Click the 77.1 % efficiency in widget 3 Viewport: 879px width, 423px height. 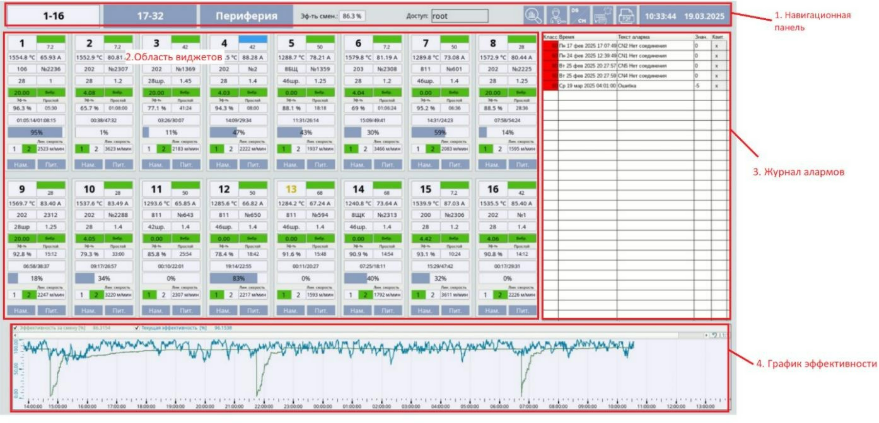coord(156,107)
